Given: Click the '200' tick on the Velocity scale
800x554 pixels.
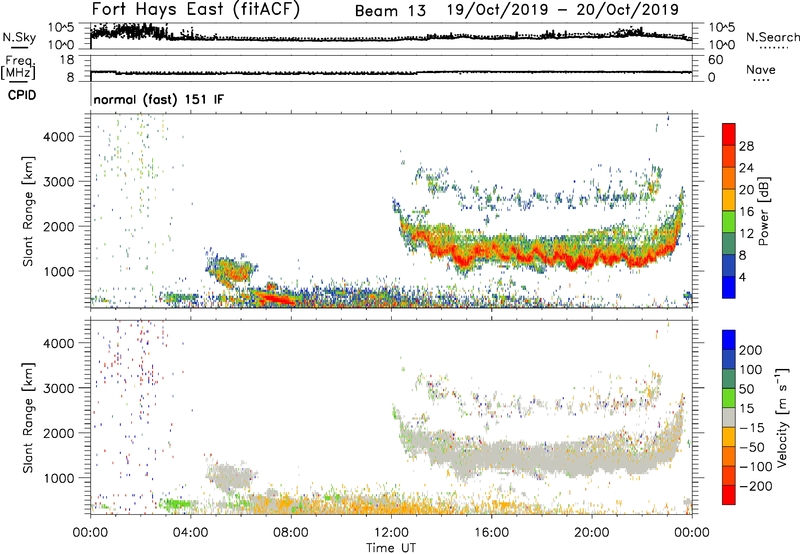Looking at the screenshot, I should (x=751, y=350).
